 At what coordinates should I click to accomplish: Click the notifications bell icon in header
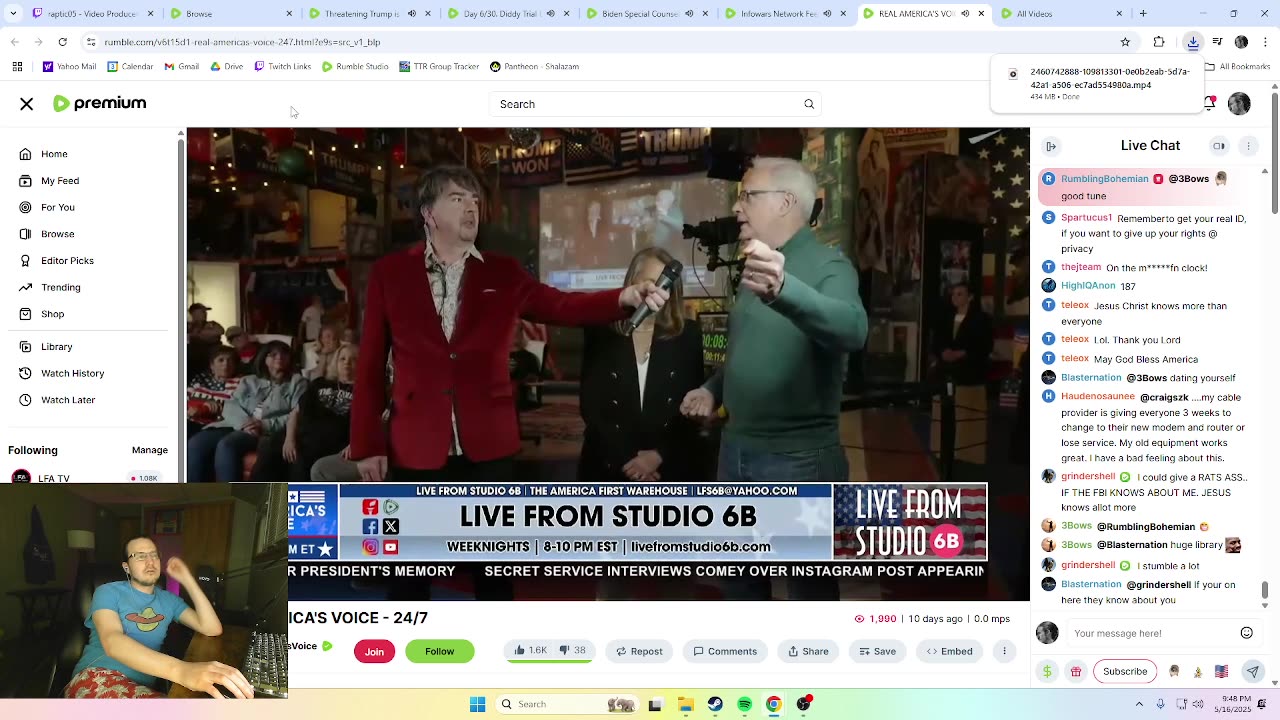pos(1210,103)
